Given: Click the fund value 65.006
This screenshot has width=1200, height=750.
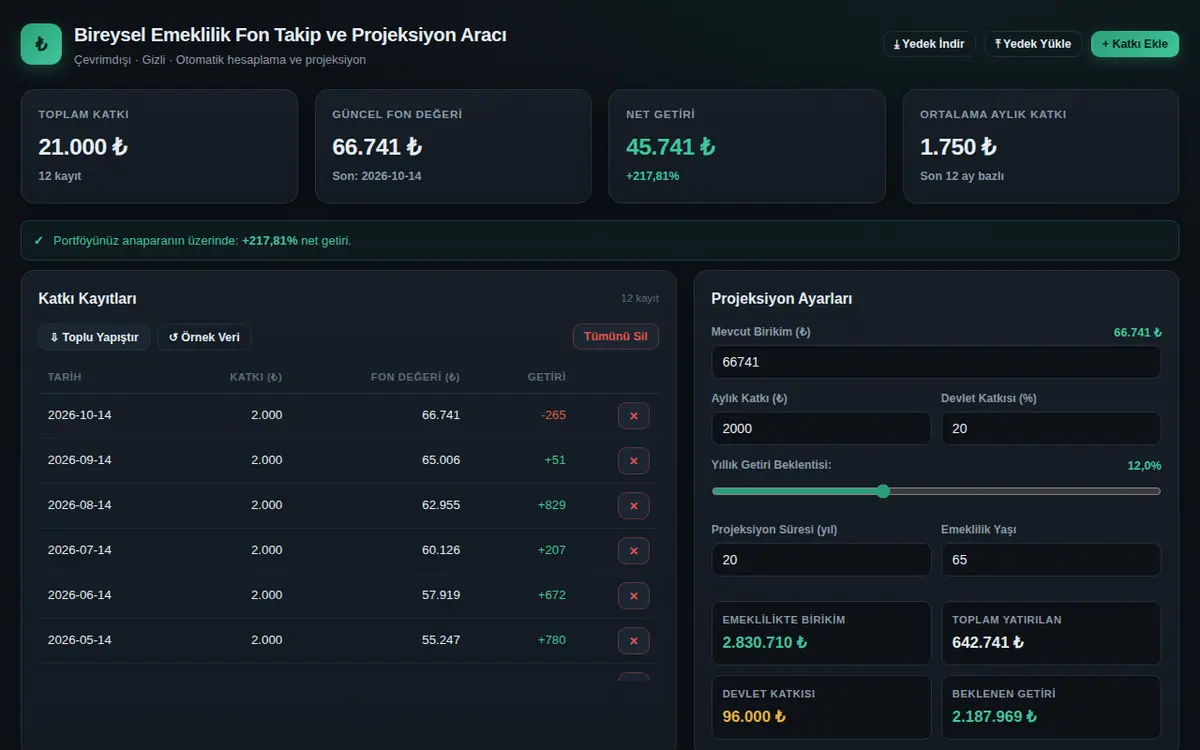Looking at the screenshot, I should 441,460.
